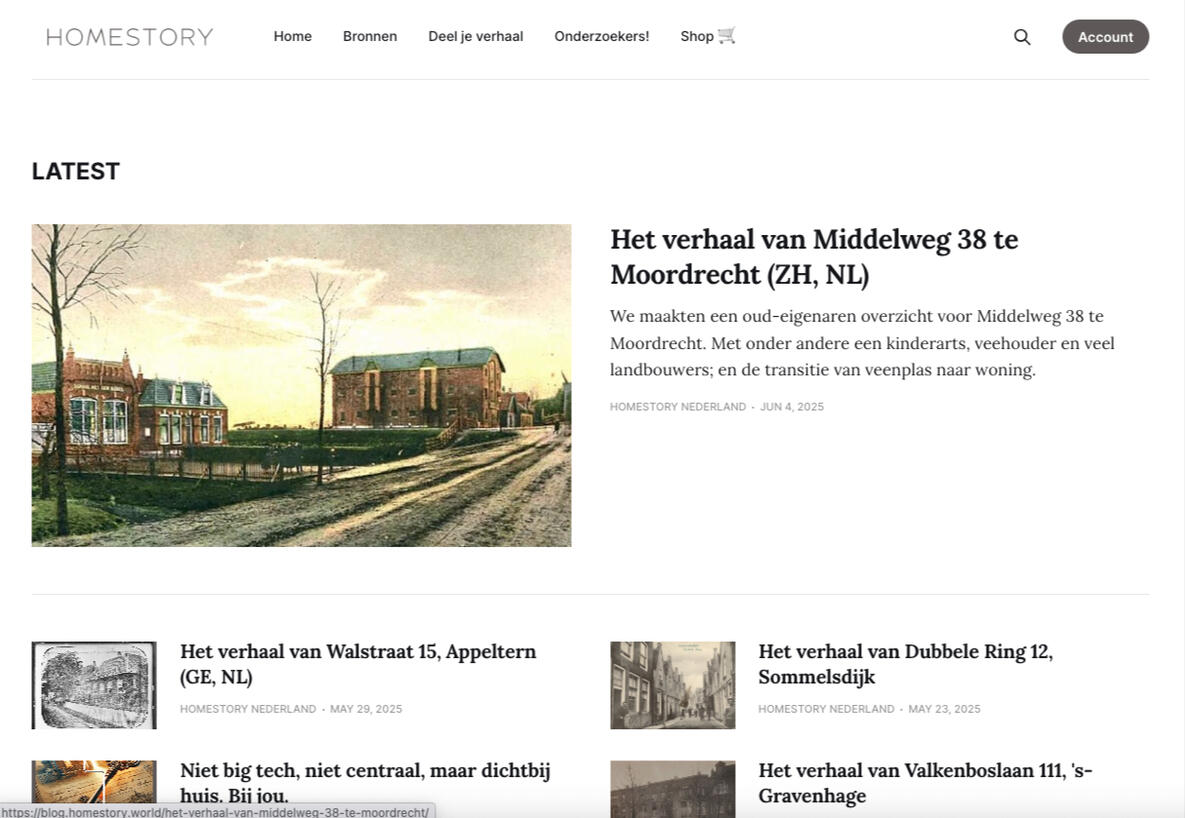Viewport: 1185px width, 818px height.
Task: Open the Valkenboslaan 111 building thumbnail
Action: (673, 789)
